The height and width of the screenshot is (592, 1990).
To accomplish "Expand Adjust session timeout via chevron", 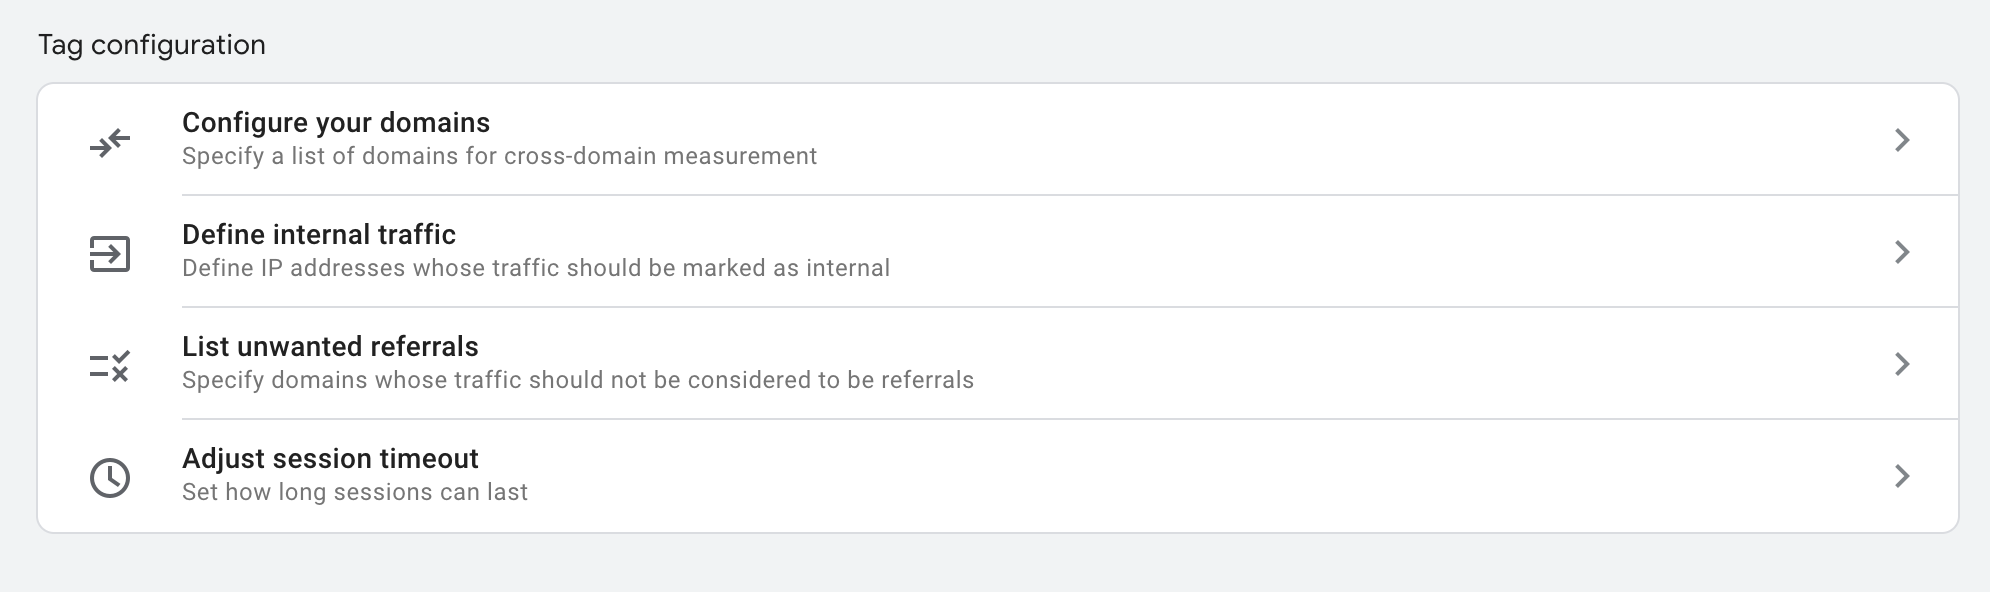I will click(x=1902, y=476).
